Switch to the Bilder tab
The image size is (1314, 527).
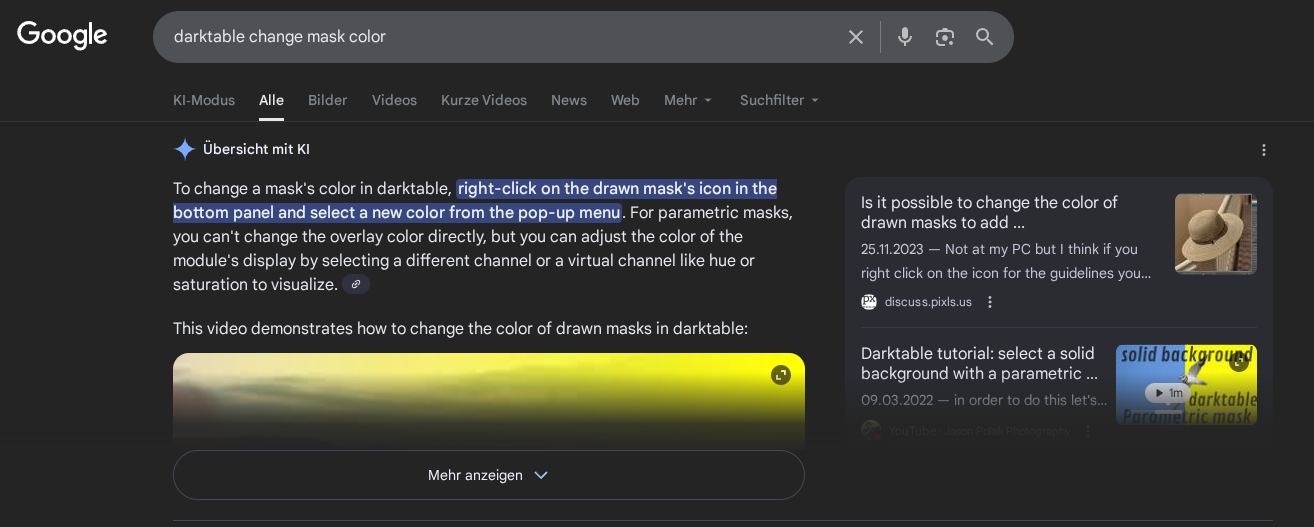(327, 100)
